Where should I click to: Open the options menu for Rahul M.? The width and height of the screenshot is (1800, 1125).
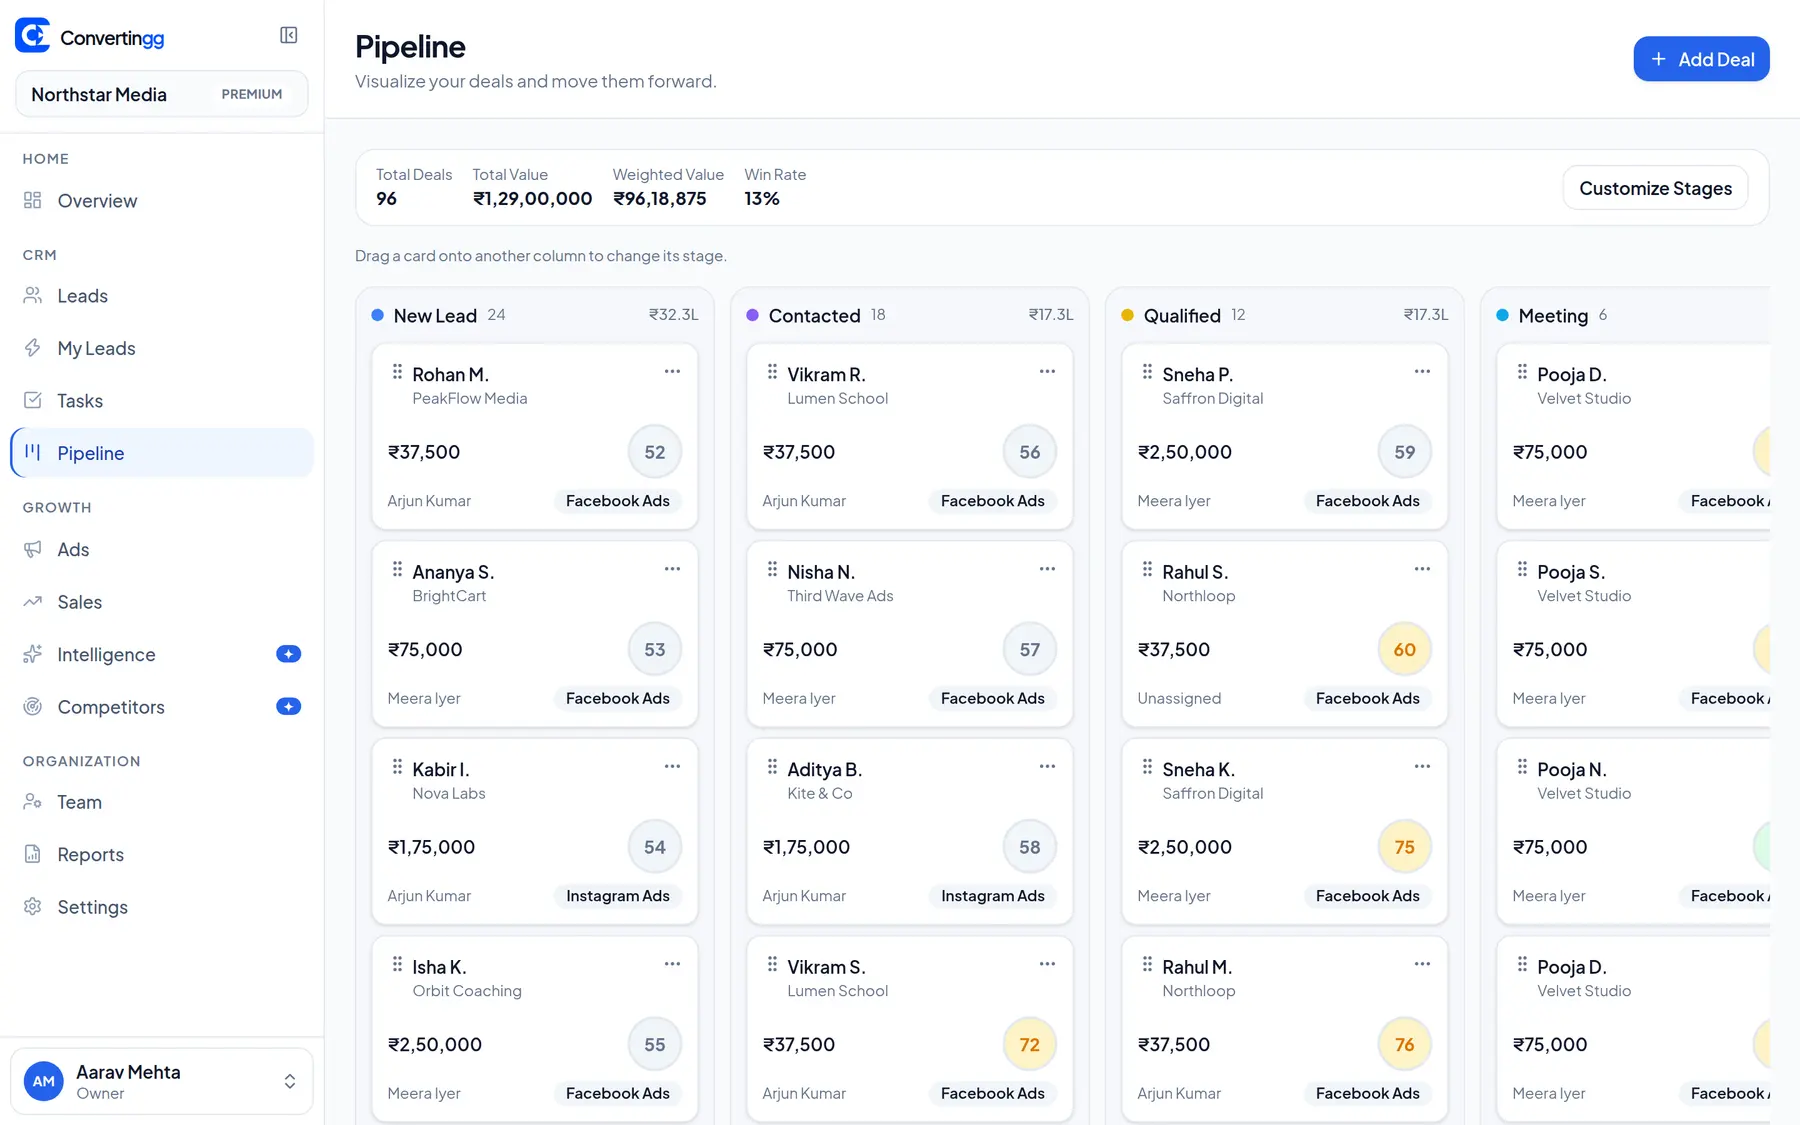click(1422, 964)
